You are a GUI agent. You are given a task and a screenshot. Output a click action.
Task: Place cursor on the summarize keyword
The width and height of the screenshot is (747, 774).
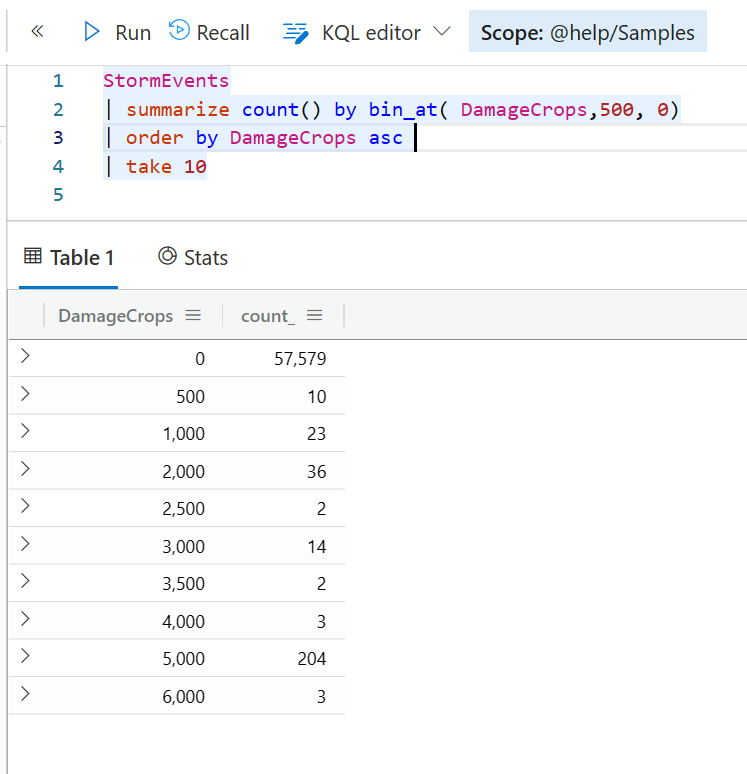click(178, 110)
